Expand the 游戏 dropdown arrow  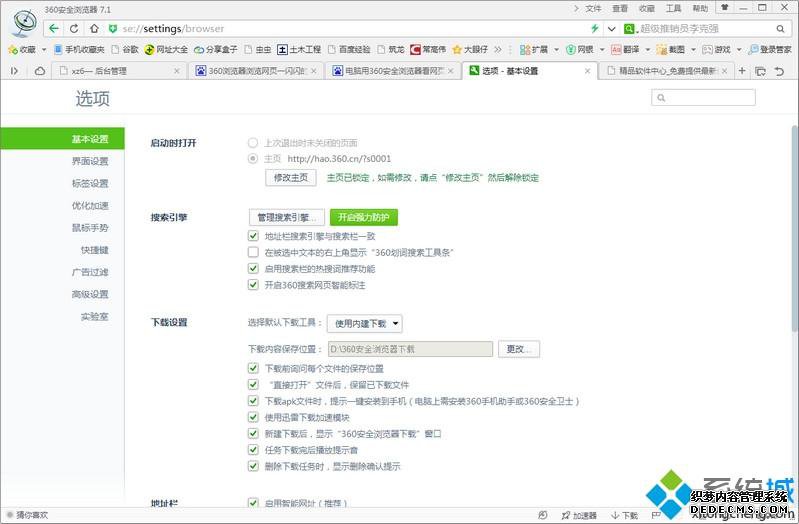coord(739,49)
